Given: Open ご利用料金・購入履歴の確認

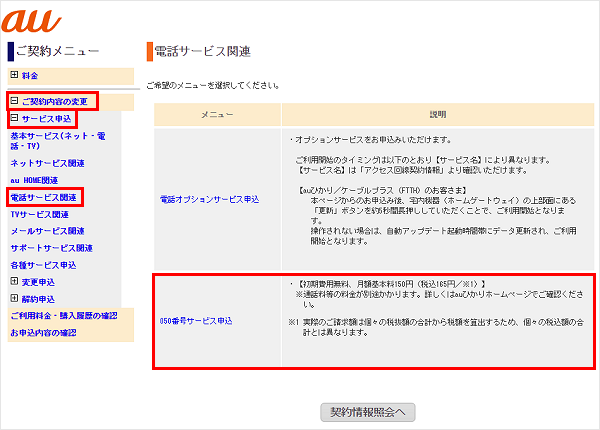Looking at the screenshot, I should click(62, 316).
